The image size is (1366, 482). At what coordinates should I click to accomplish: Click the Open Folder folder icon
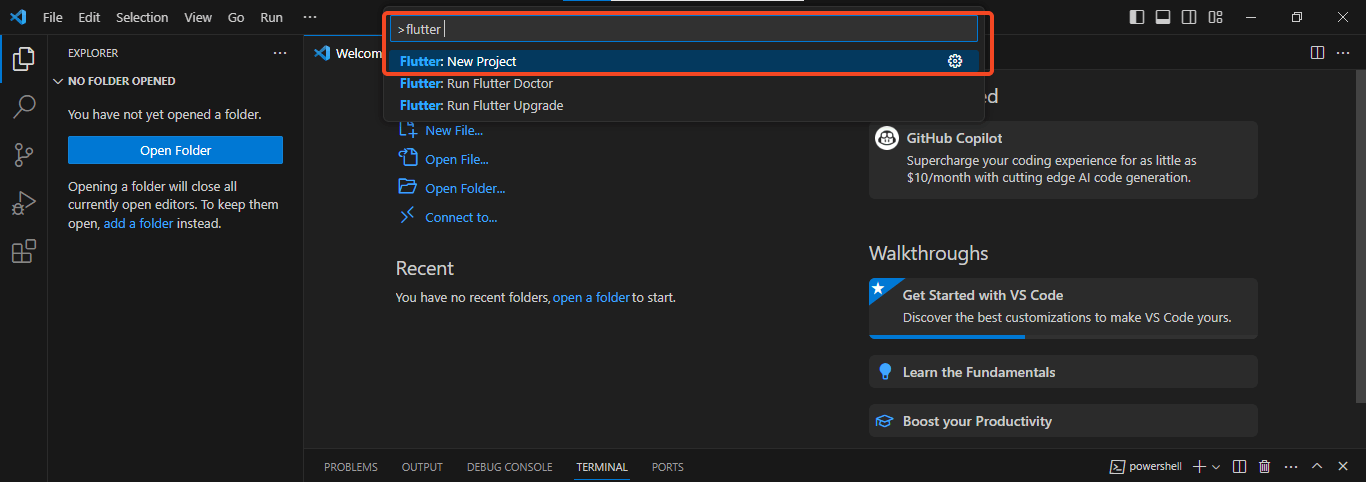(407, 187)
